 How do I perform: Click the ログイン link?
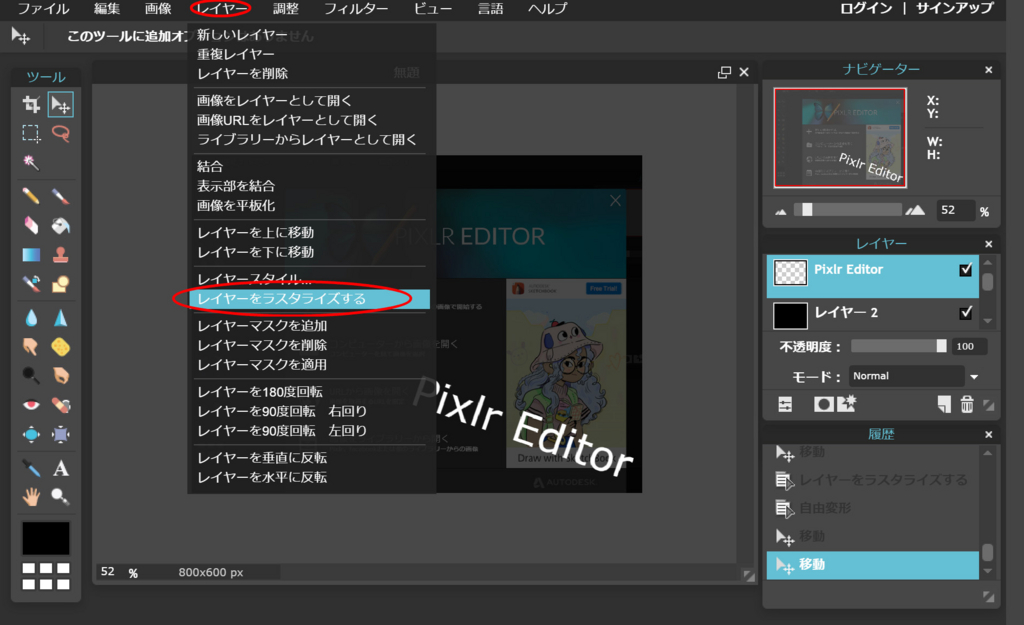tap(866, 8)
